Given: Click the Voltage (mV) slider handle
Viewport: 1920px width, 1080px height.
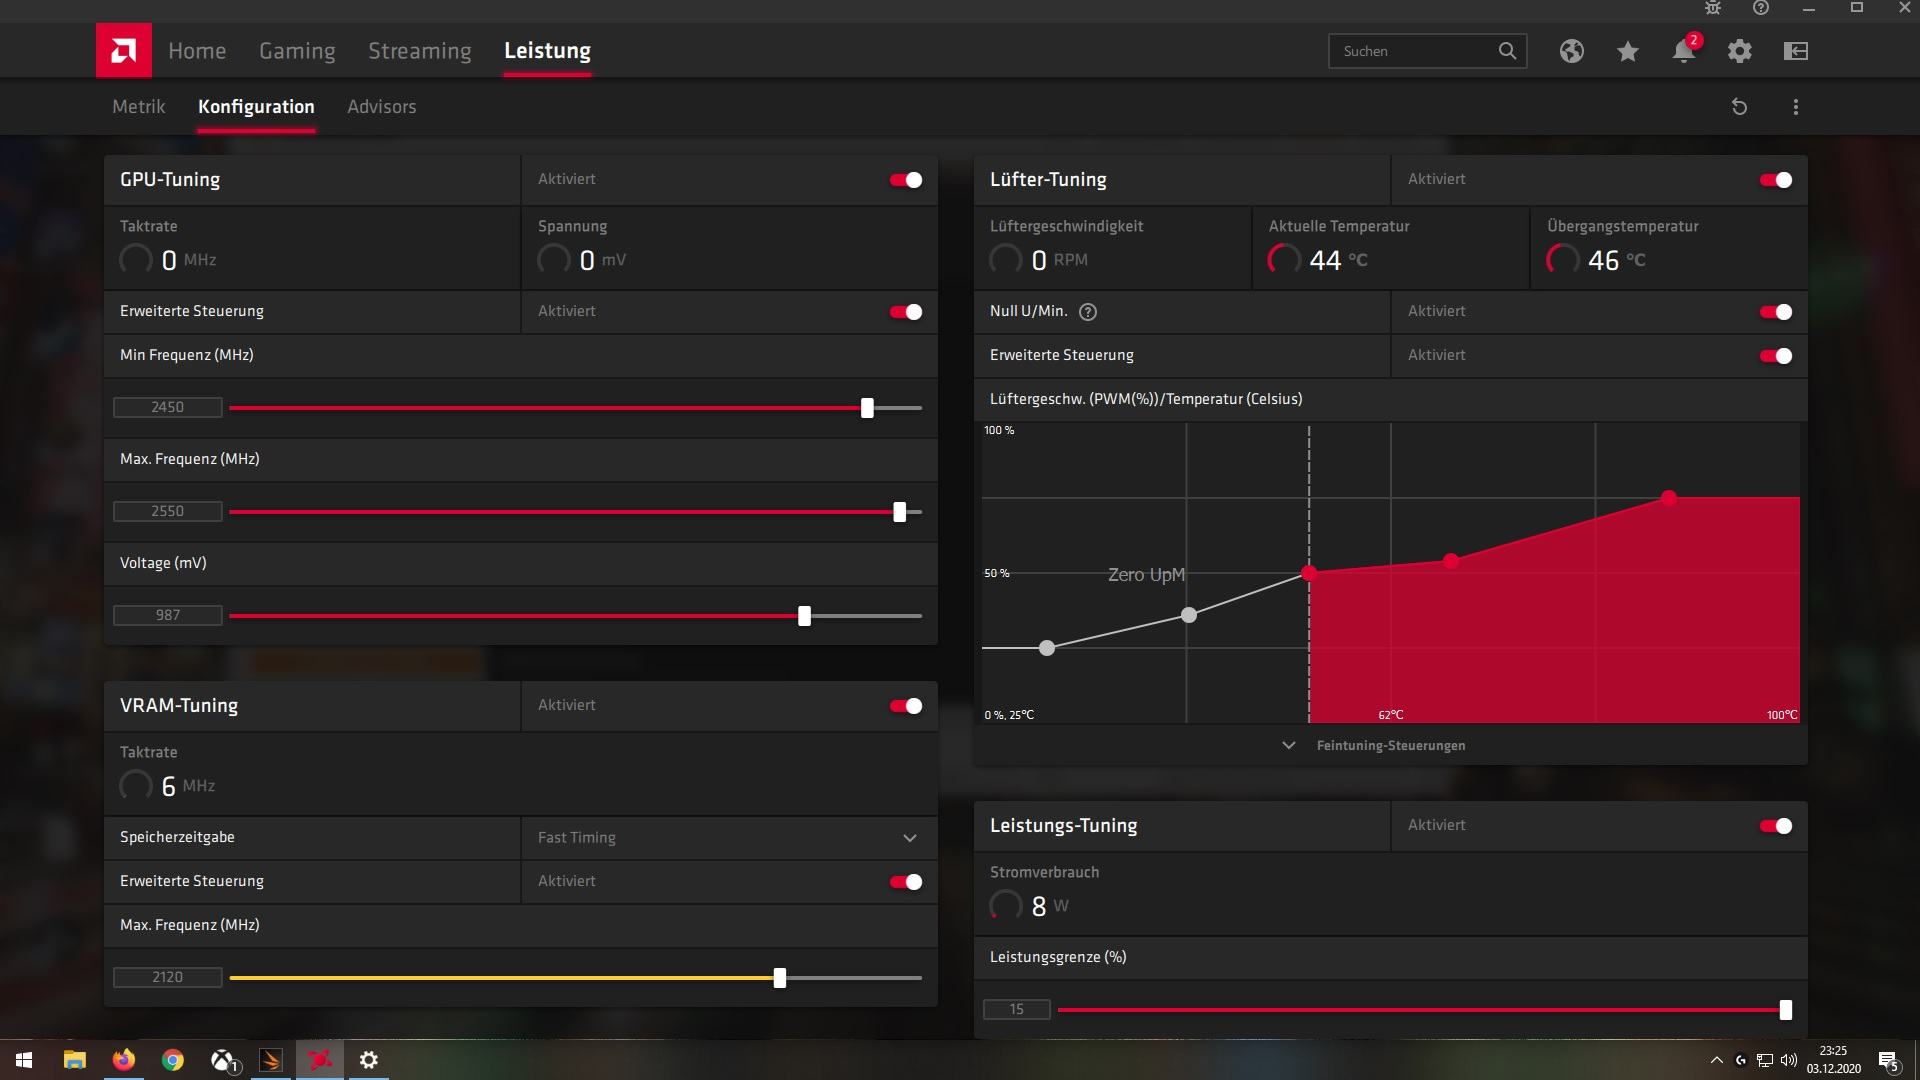Looking at the screenshot, I should [x=804, y=616].
